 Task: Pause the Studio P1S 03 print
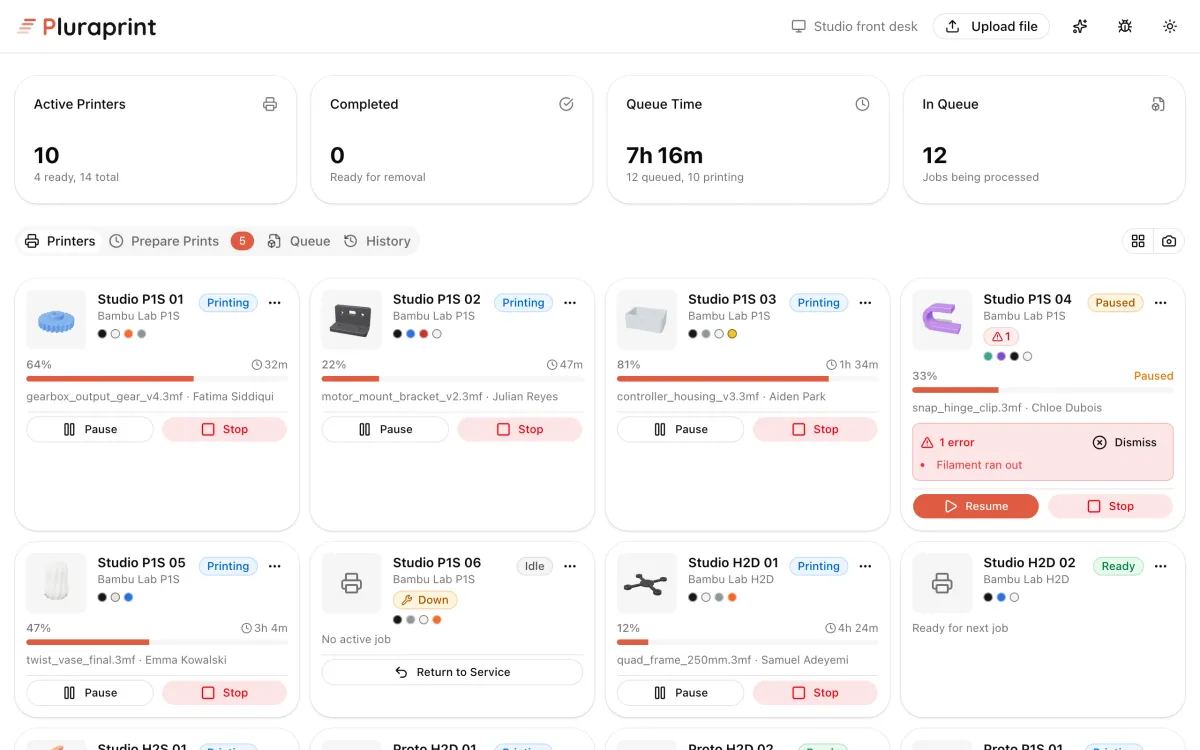680,429
